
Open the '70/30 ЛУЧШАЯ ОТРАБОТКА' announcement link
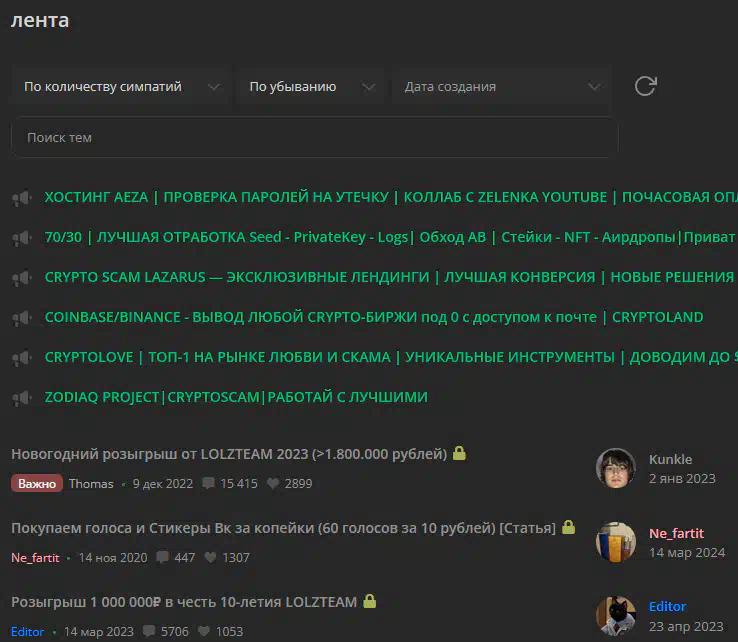coord(391,237)
